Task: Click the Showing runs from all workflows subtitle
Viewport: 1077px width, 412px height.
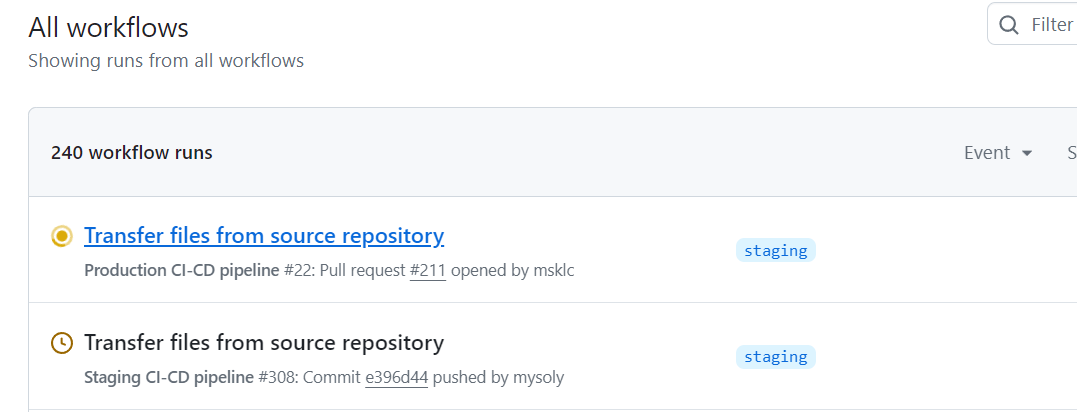Action: coord(166,61)
